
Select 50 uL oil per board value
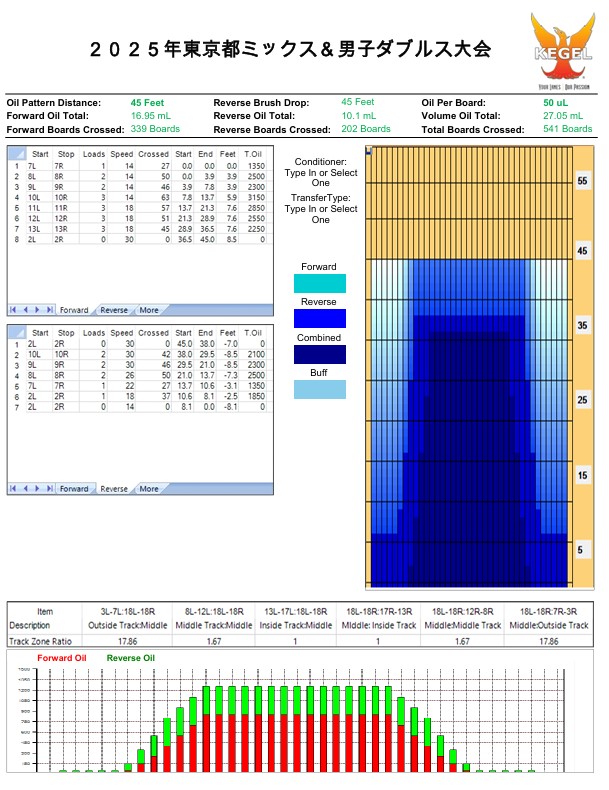click(x=555, y=103)
